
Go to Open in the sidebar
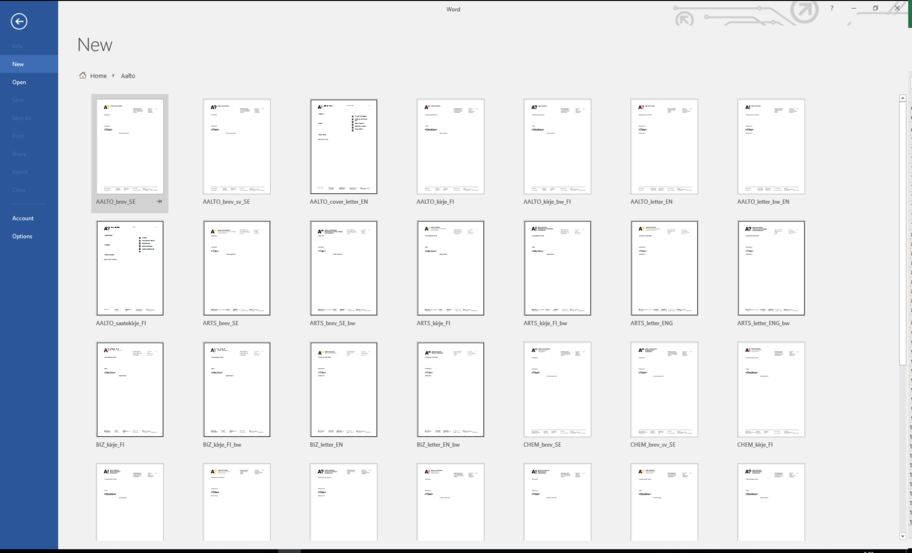click(19, 82)
